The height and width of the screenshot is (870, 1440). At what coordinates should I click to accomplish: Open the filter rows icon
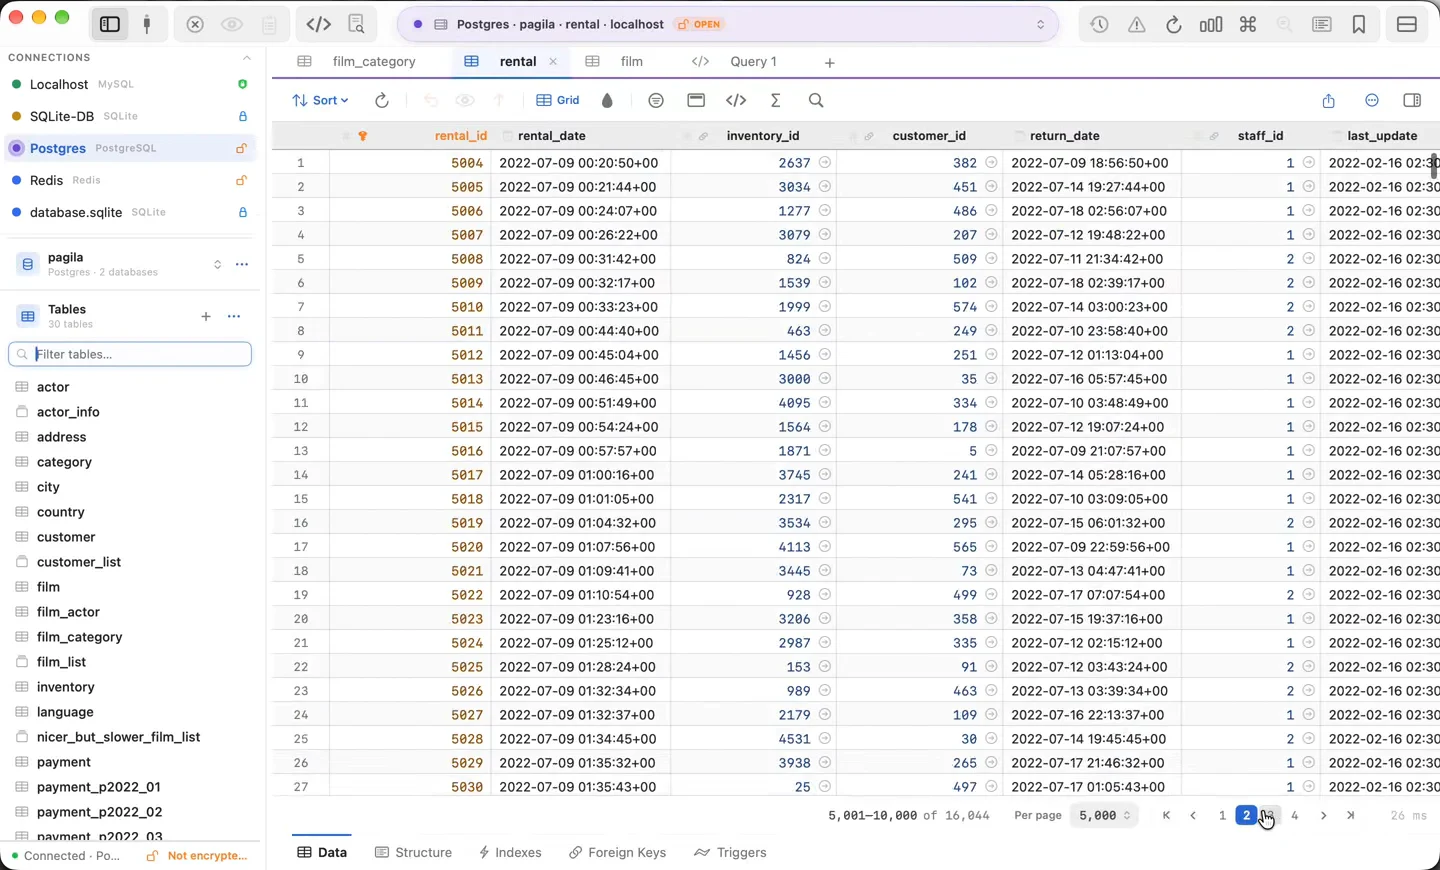coord(656,100)
